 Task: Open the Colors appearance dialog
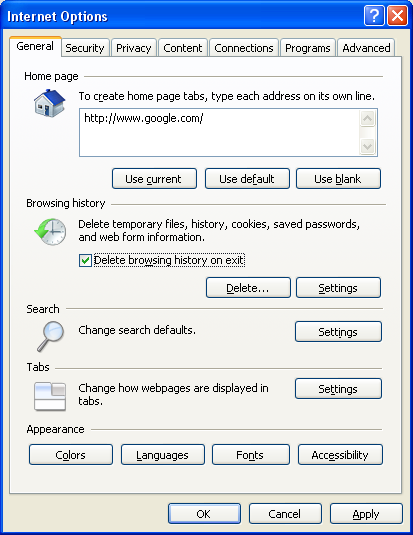[x=71, y=454]
